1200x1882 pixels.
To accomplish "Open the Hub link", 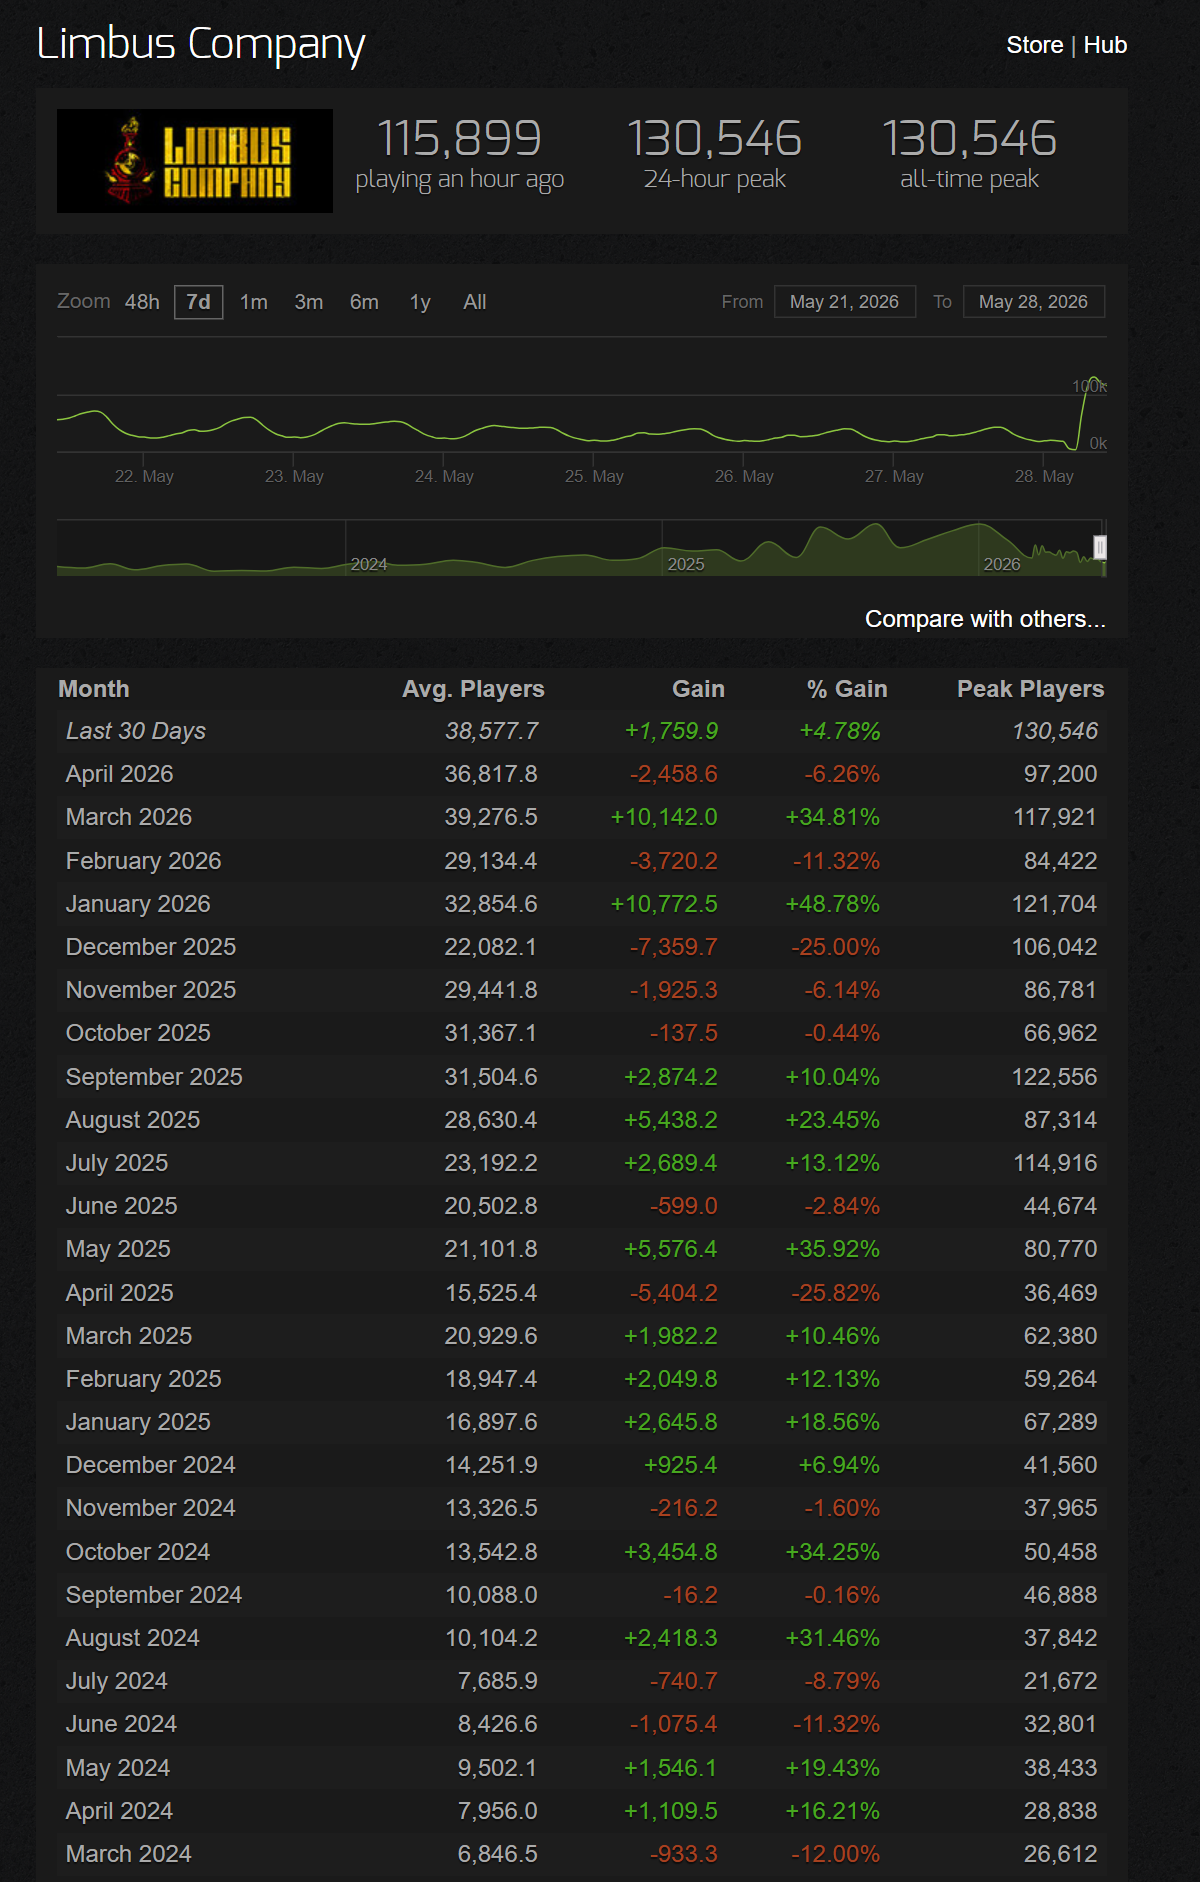I will (x=1105, y=45).
